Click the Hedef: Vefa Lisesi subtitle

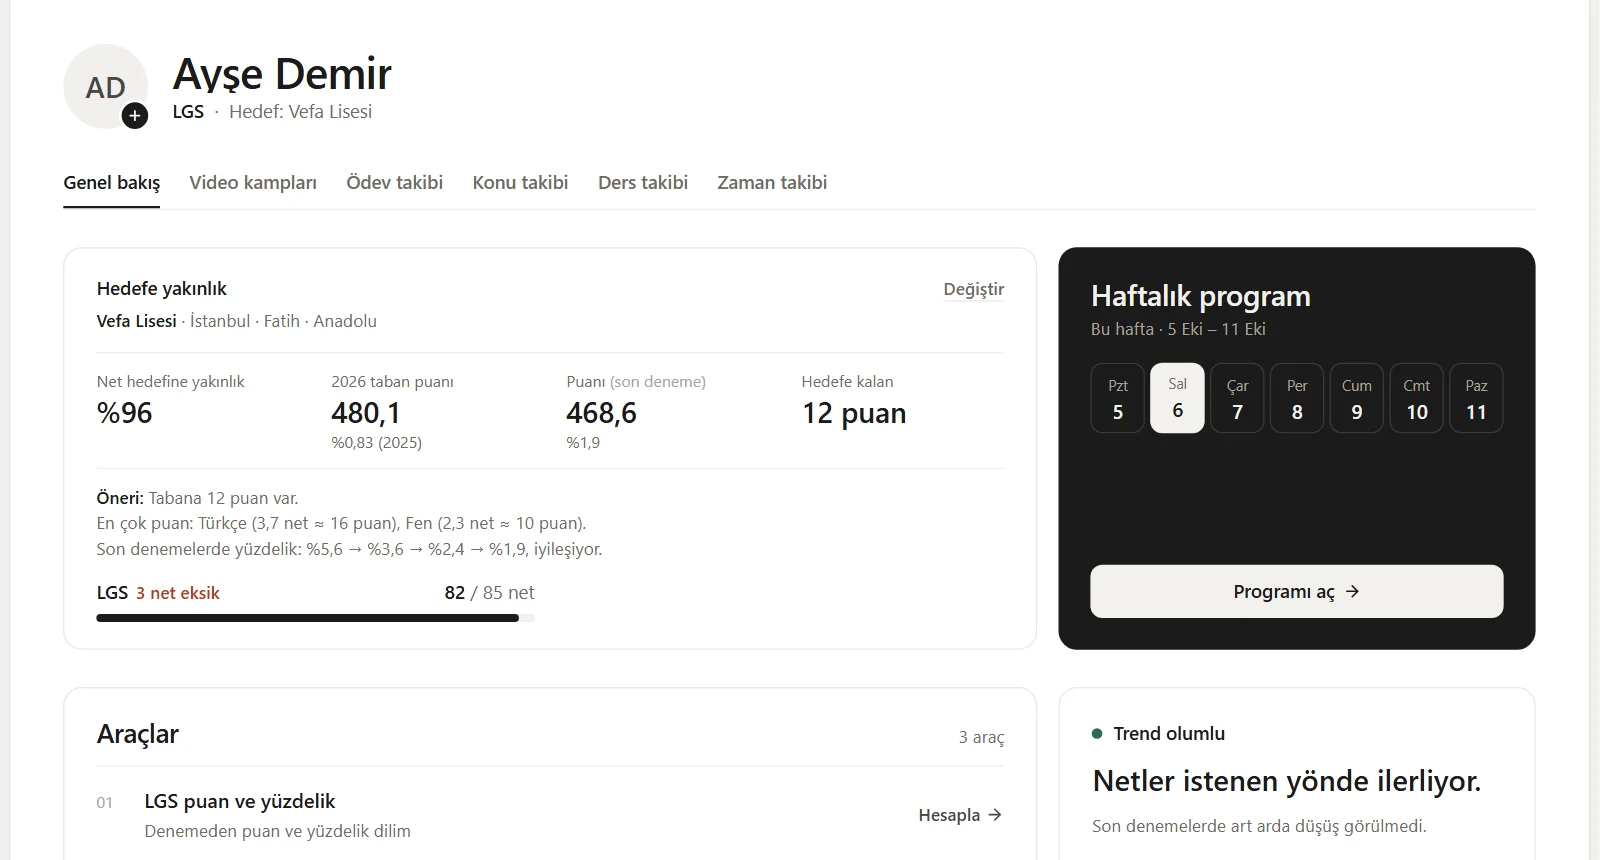300,112
